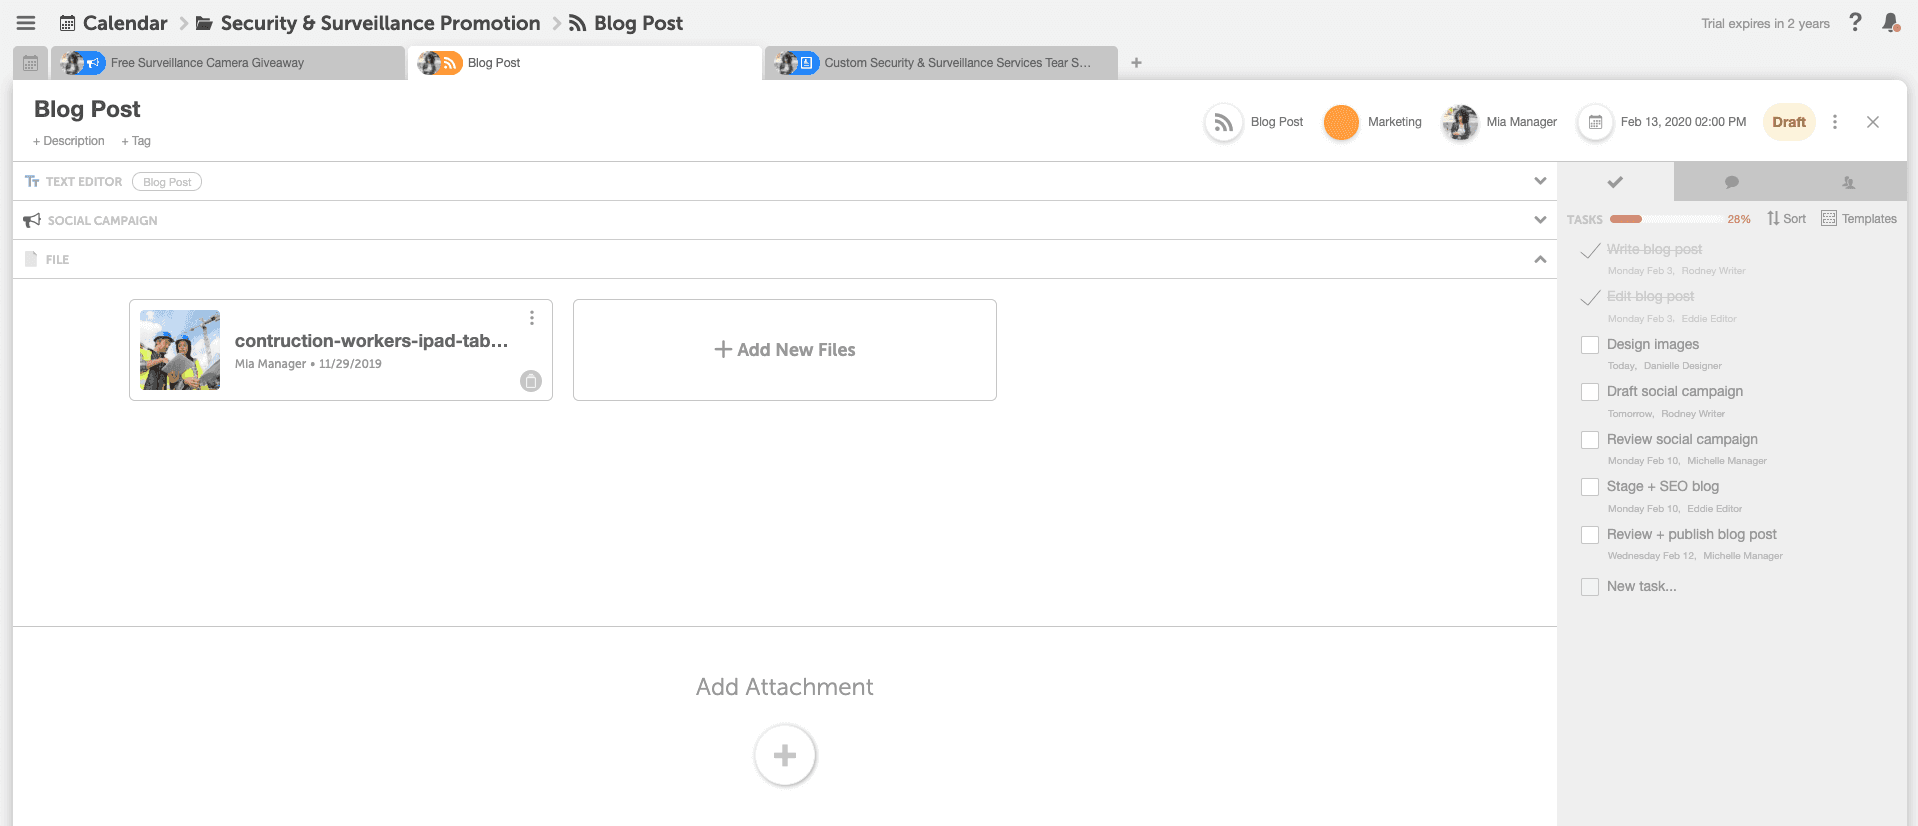Switch to Custom Security & Surveillance Services tab
Image resolution: width=1918 pixels, height=826 pixels.
pos(956,63)
